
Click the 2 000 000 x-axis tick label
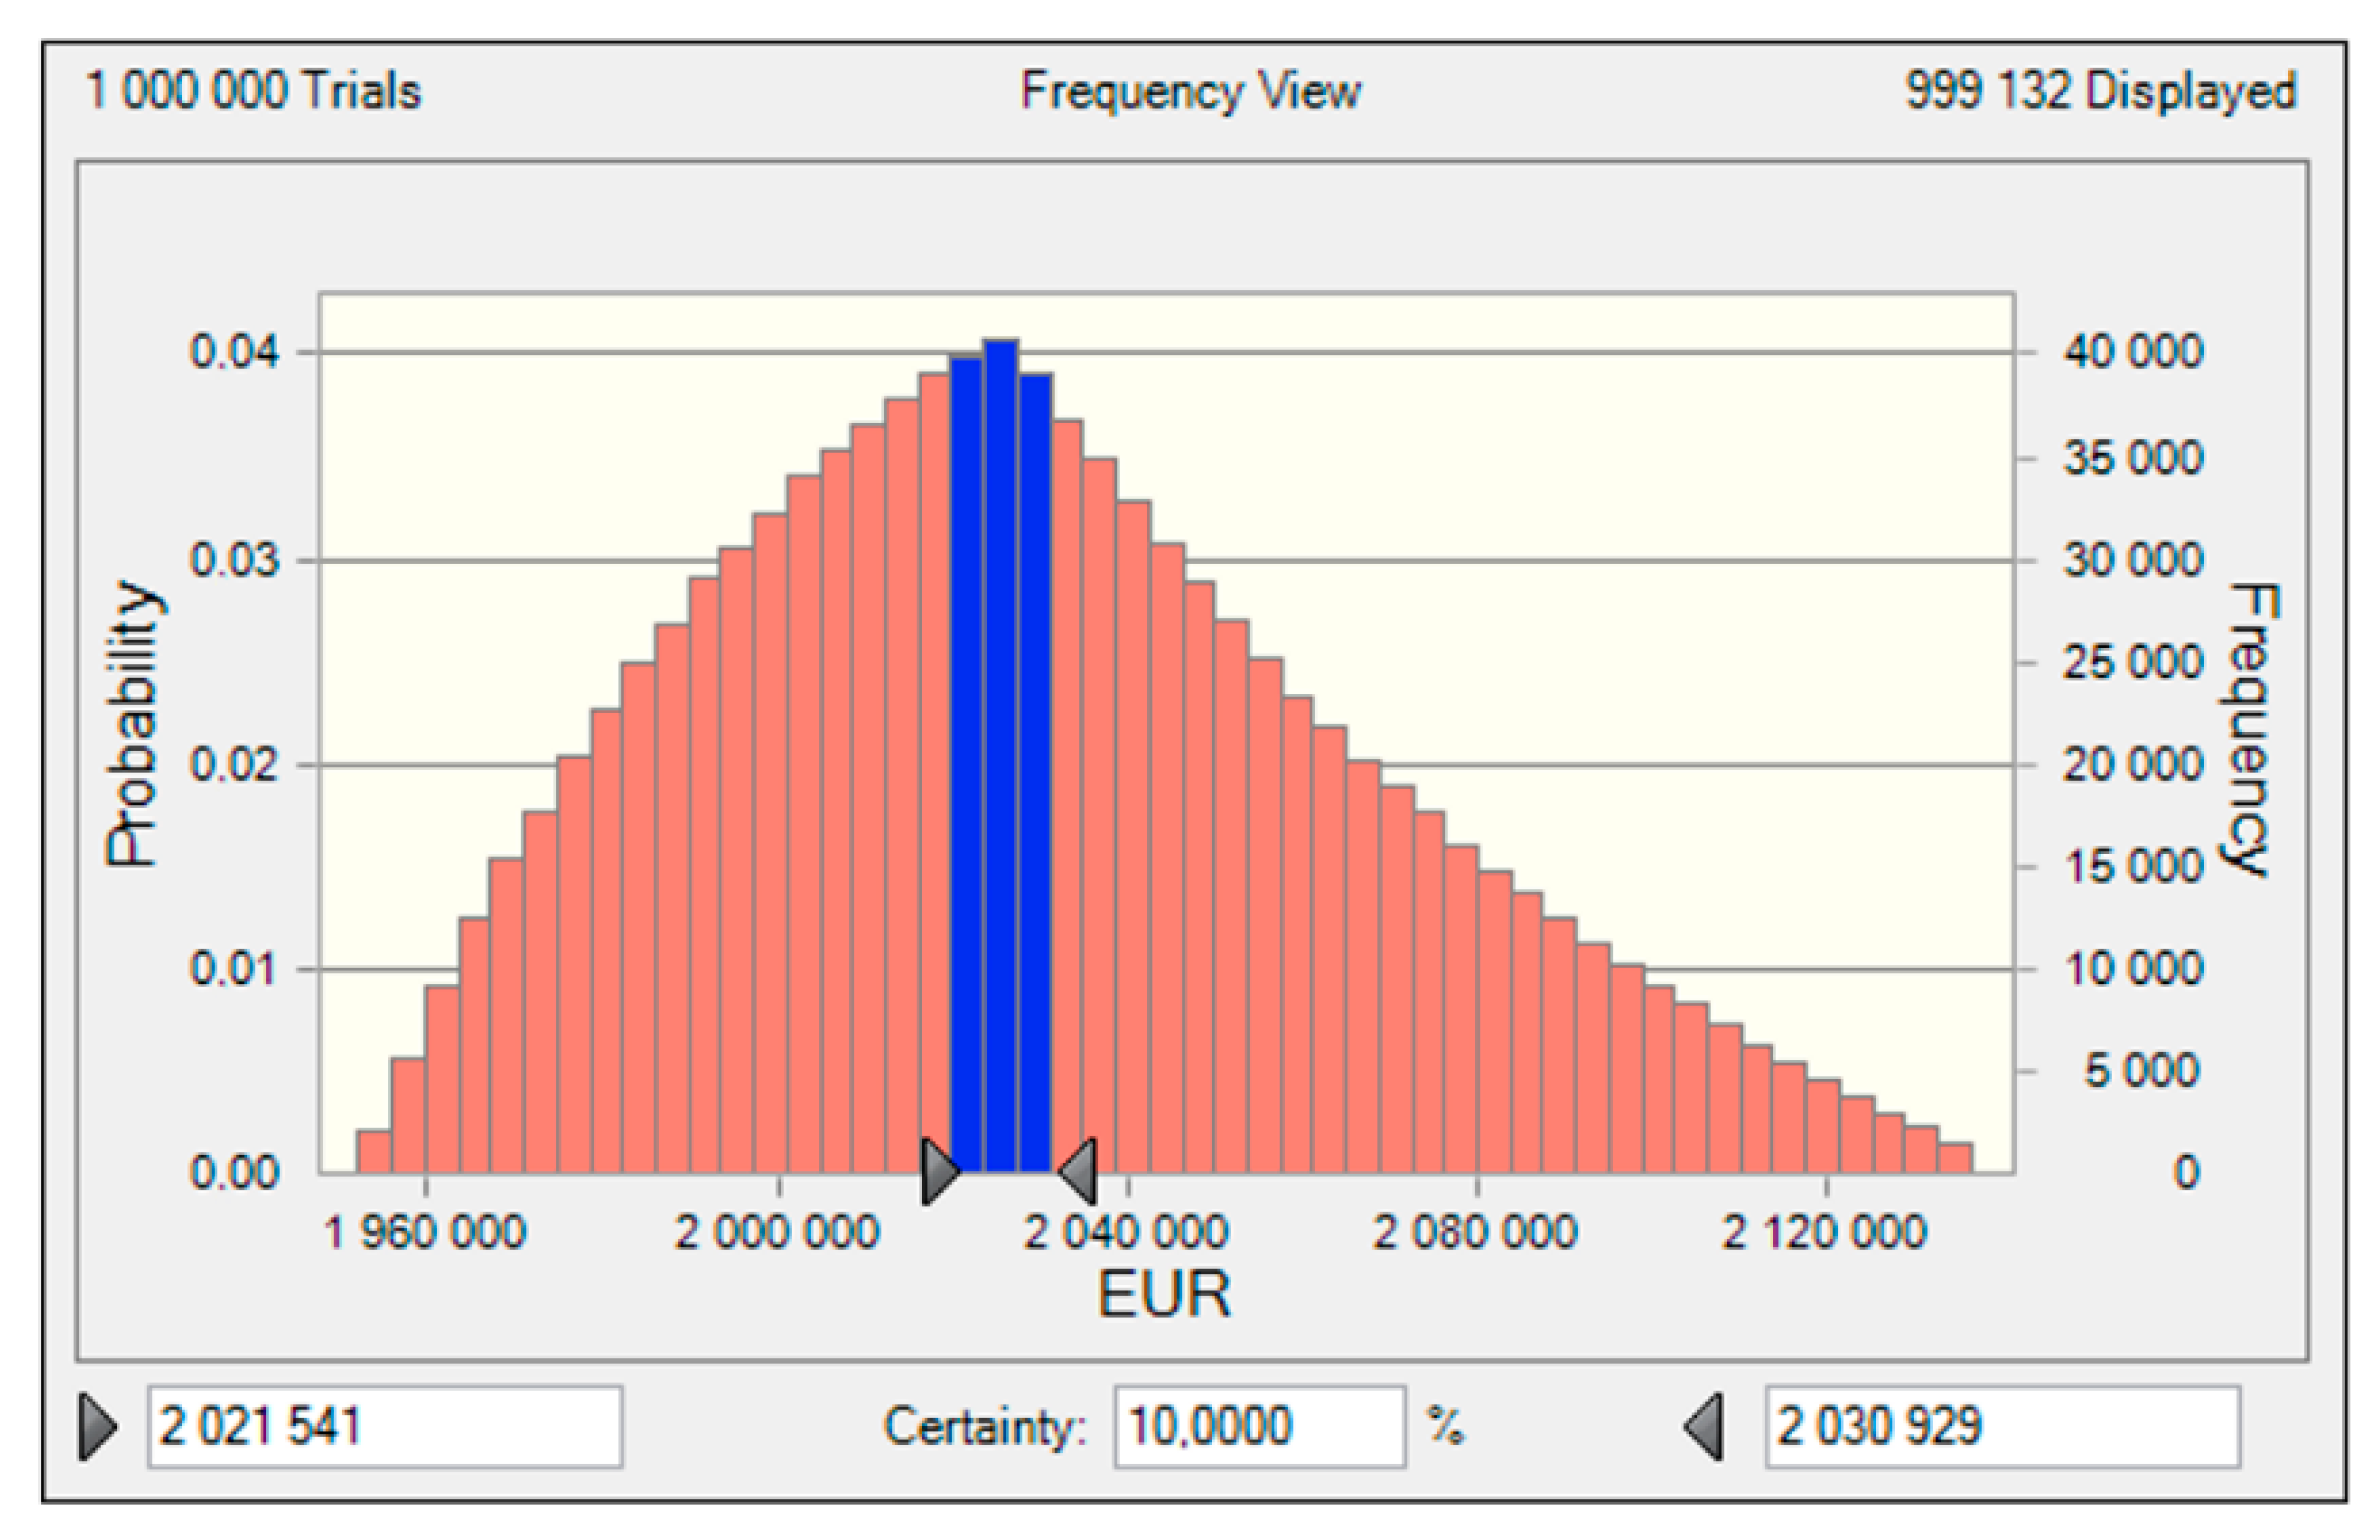777,1232
